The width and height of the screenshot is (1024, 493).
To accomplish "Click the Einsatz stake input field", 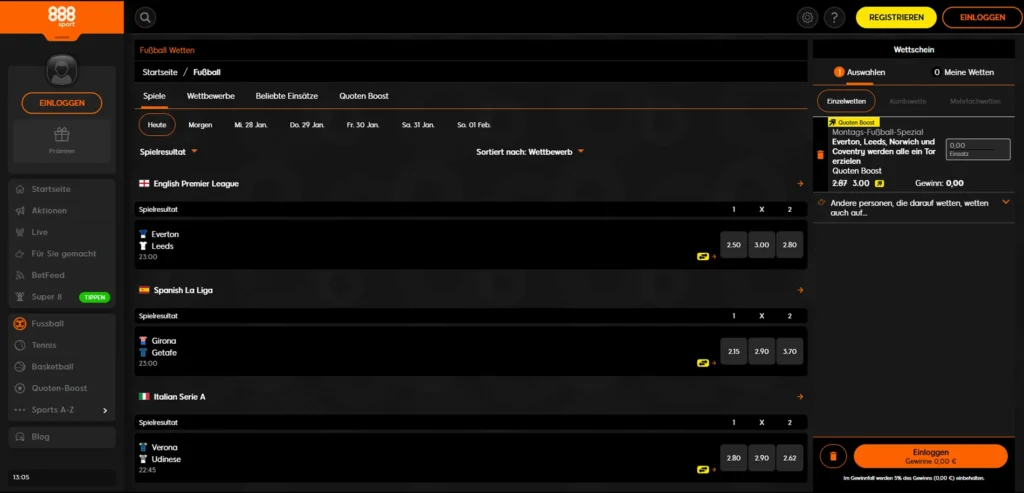I will point(978,149).
